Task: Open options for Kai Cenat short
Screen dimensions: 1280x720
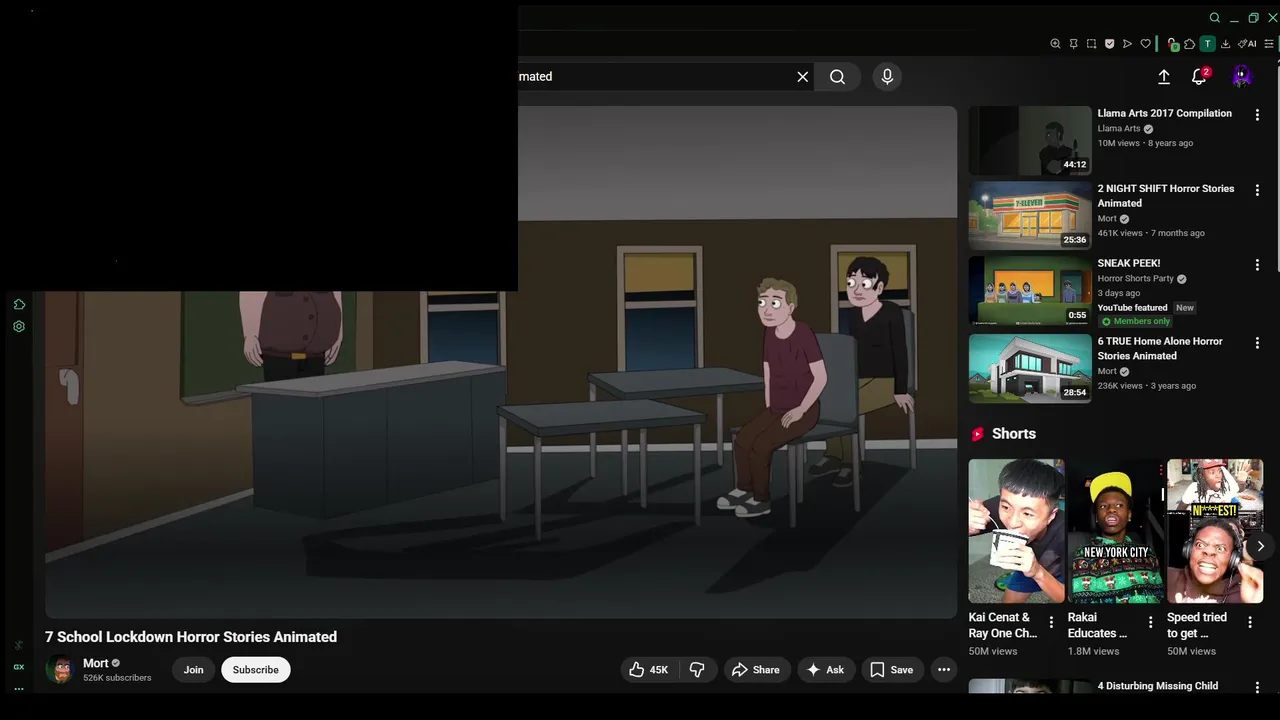Action: pyautogui.click(x=1051, y=622)
